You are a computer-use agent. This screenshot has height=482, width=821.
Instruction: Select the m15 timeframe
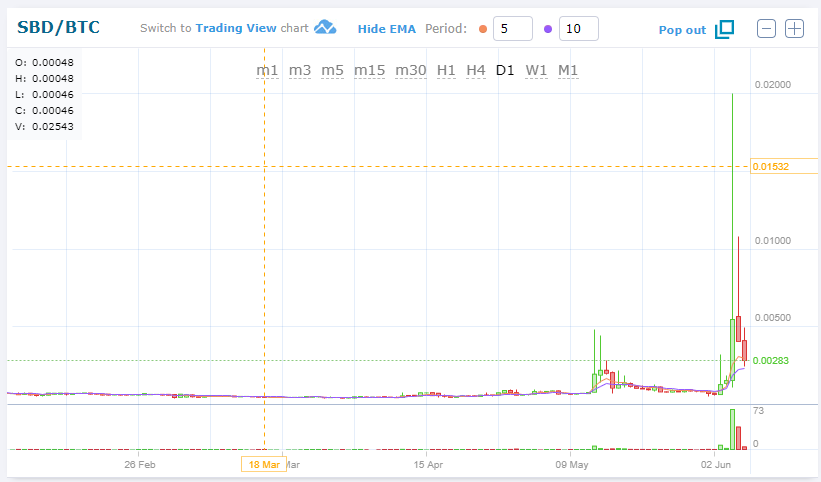pyautogui.click(x=369, y=70)
